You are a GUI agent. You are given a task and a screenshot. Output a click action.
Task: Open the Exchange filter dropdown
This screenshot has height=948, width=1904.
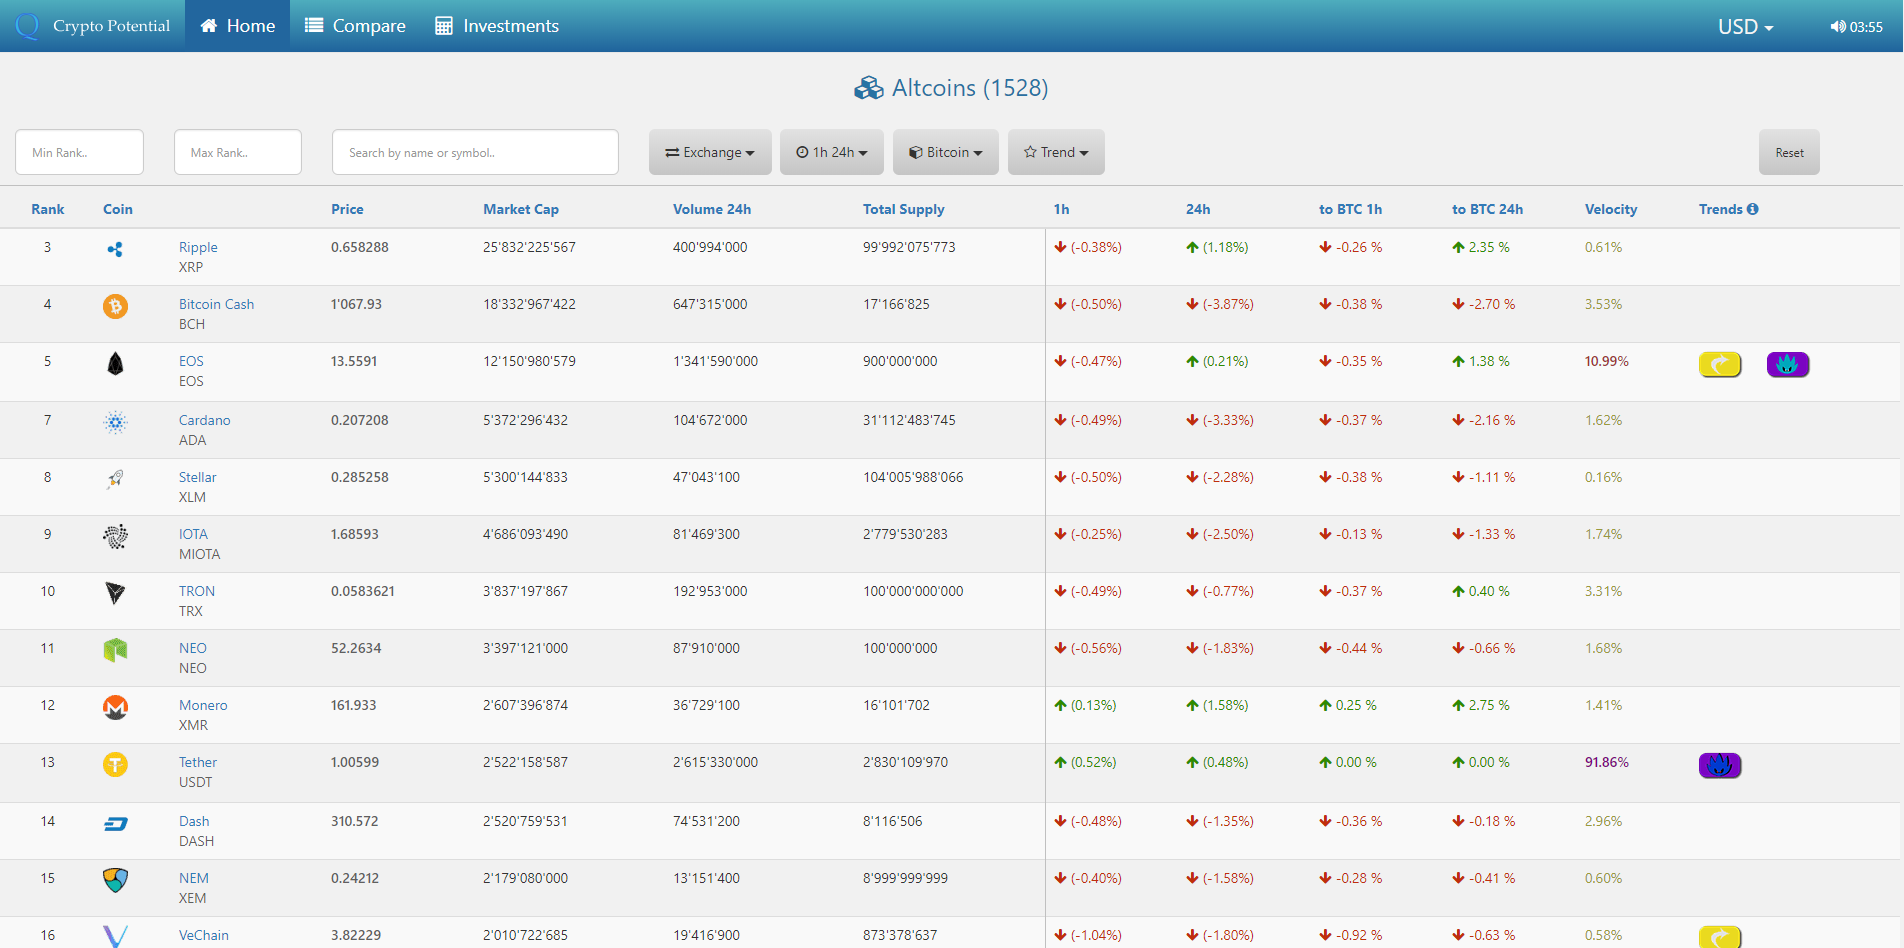710,152
